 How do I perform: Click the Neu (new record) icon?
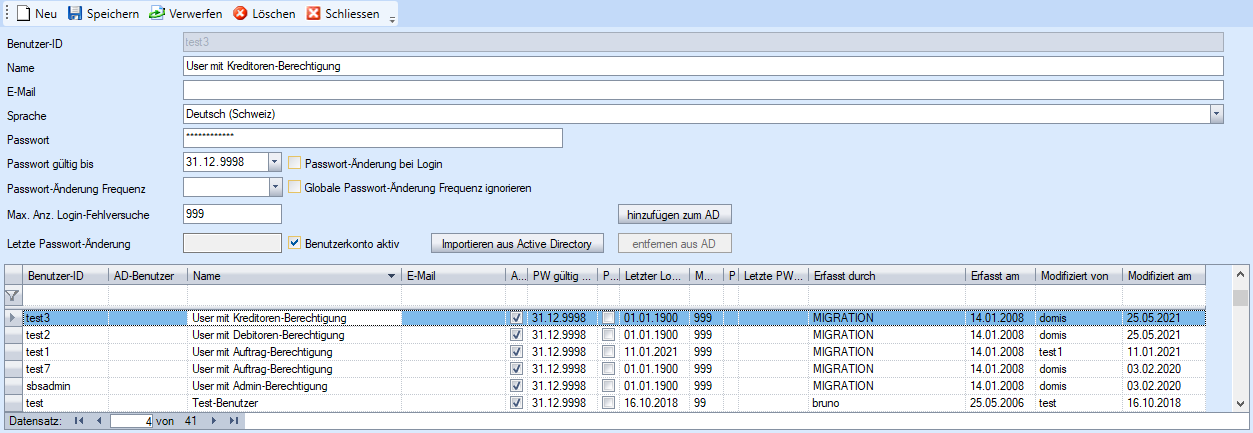click(x=22, y=14)
